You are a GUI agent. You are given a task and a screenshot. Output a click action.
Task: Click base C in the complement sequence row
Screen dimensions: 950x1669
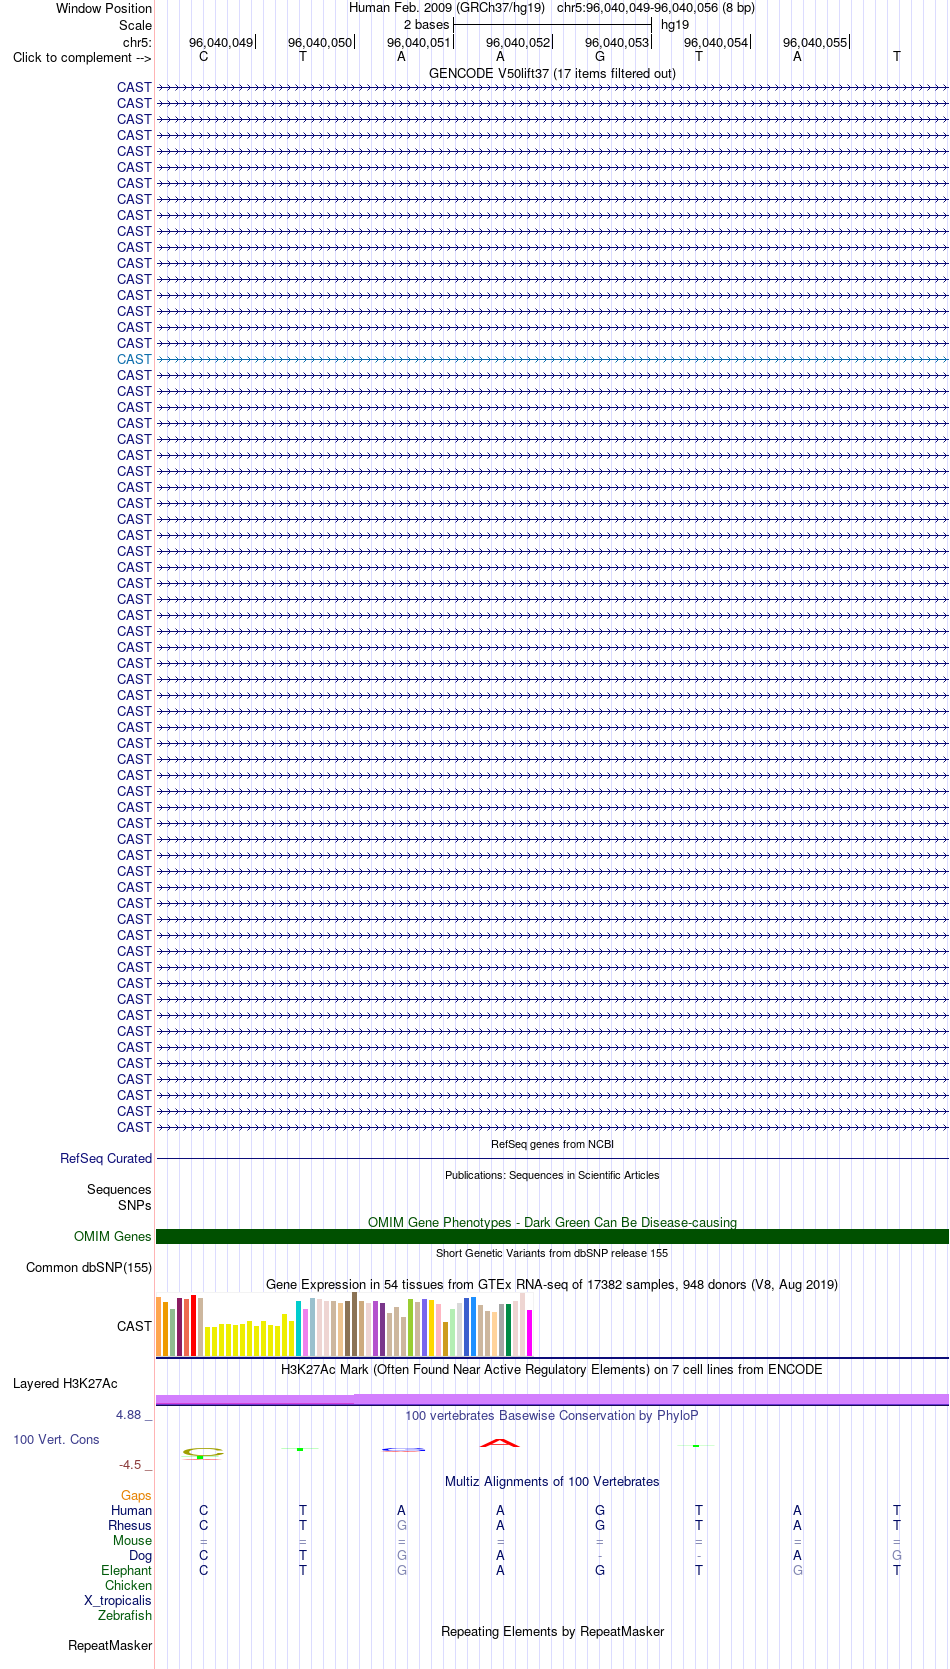click(204, 57)
